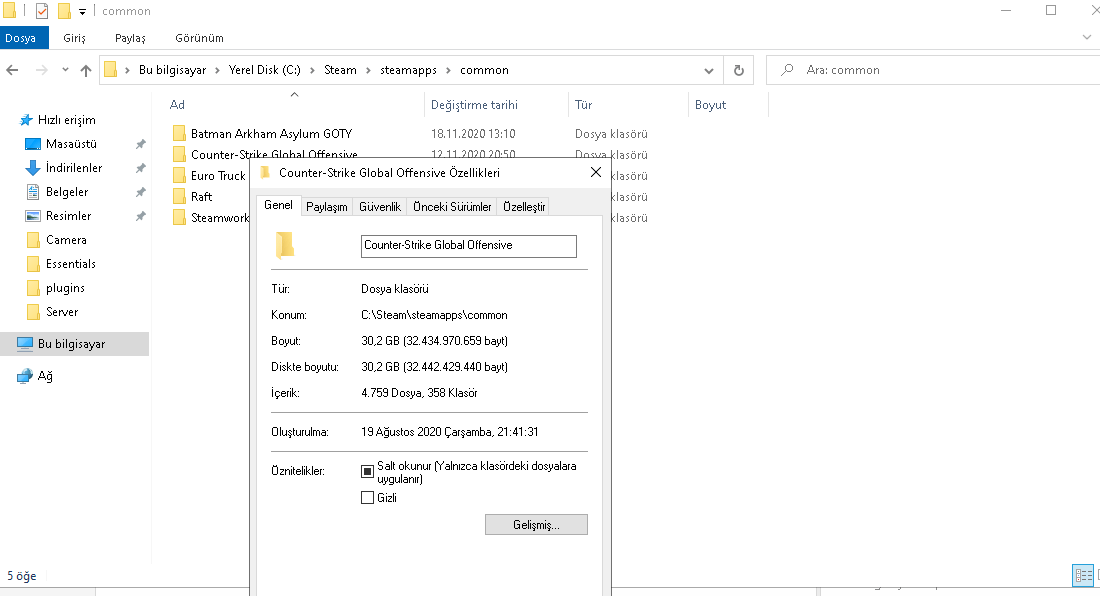Click the folder icon in properties dialog

tap(285, 245)
